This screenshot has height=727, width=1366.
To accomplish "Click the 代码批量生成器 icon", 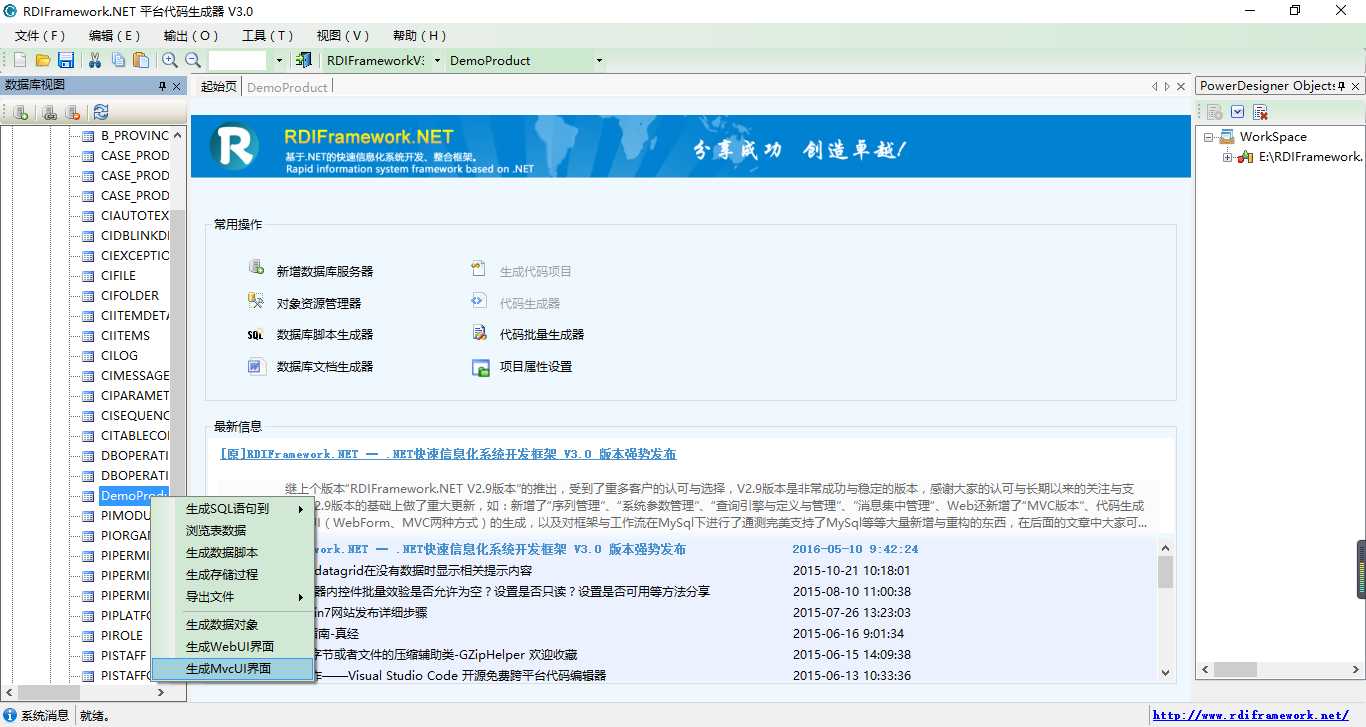I will pyautogui.click(x=480, y=334).
